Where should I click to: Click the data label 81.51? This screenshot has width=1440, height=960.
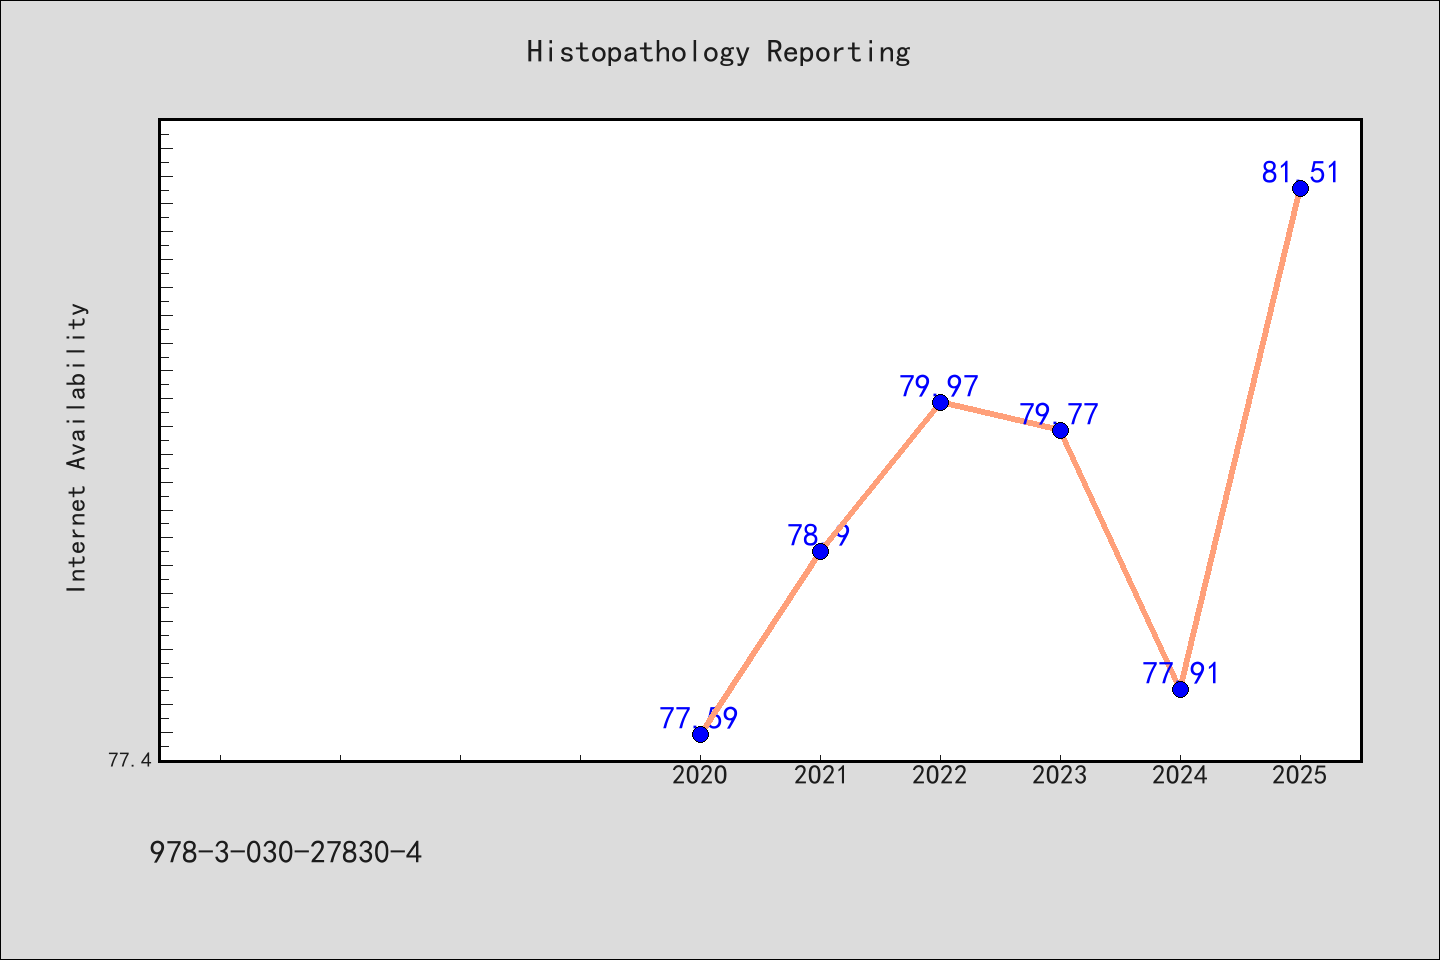[x=1300, y=172]
